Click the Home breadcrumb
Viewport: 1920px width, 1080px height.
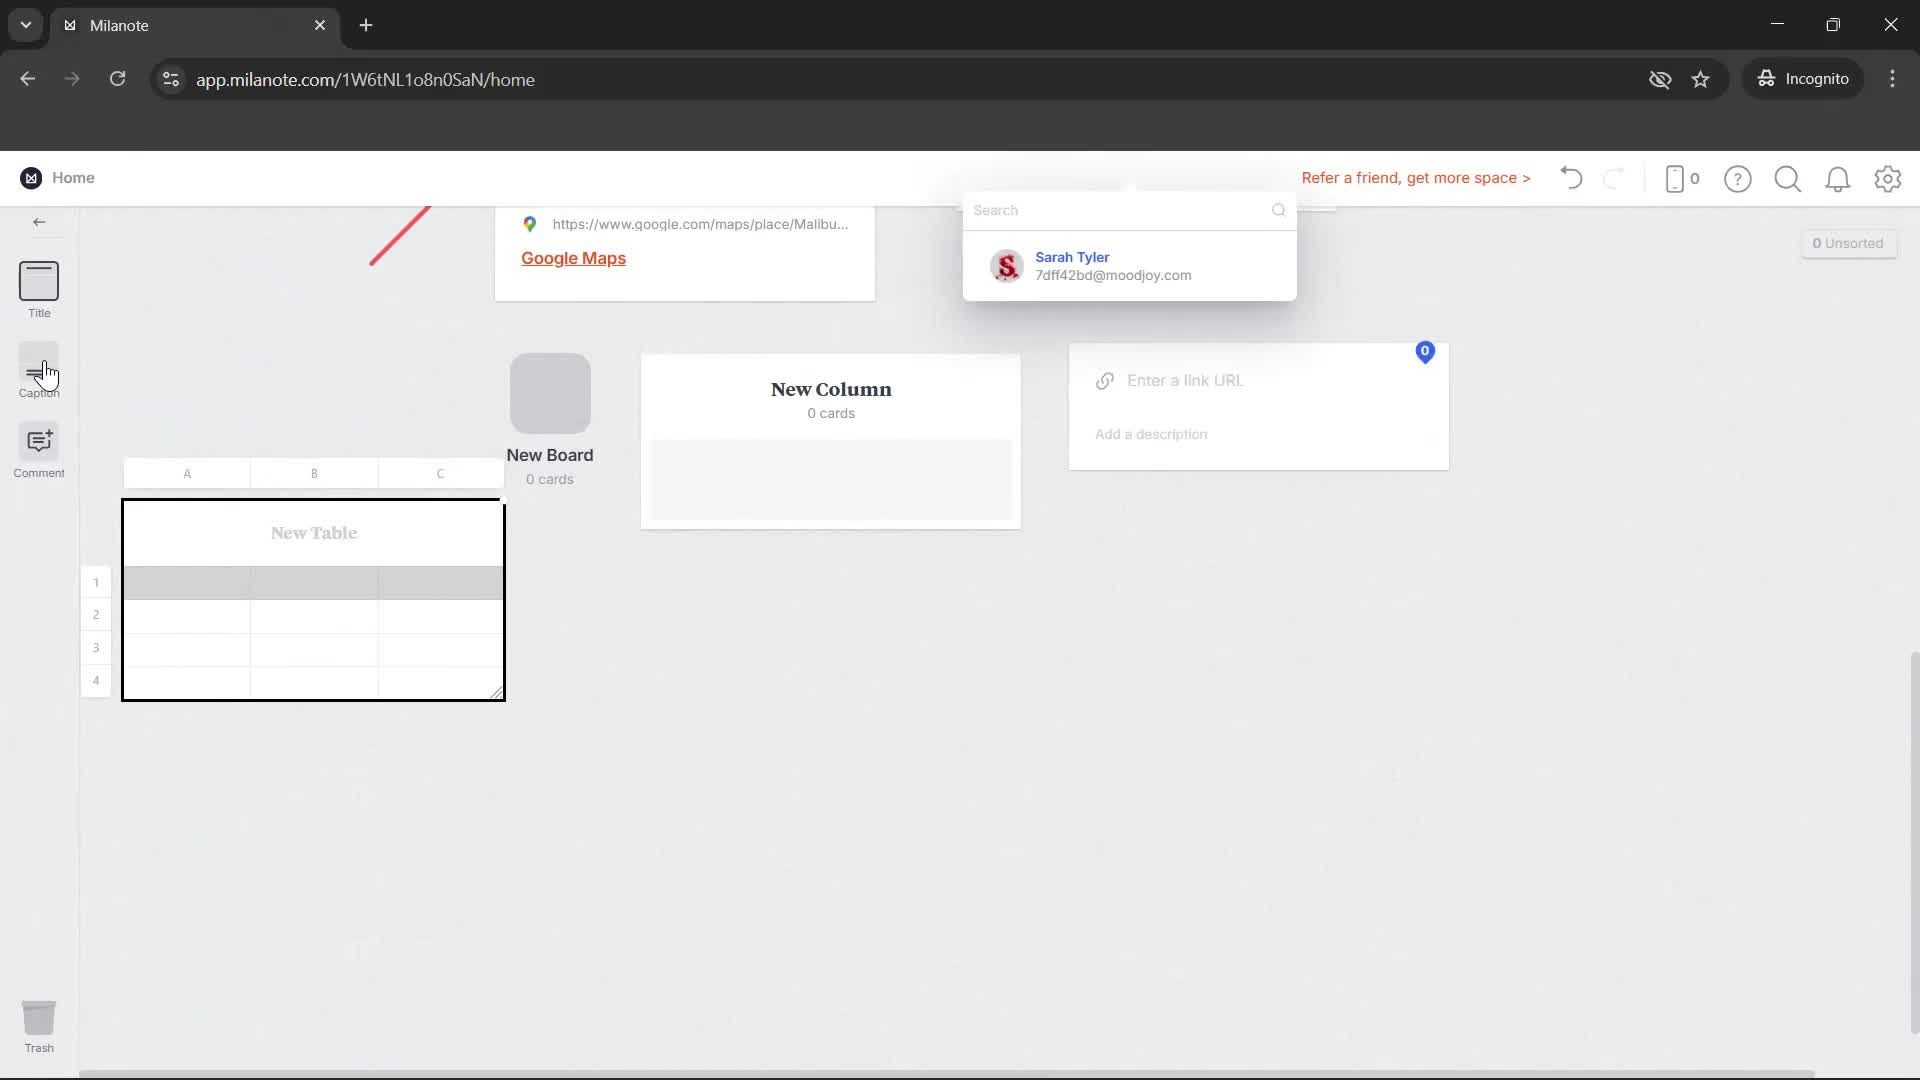pos(74,177)
